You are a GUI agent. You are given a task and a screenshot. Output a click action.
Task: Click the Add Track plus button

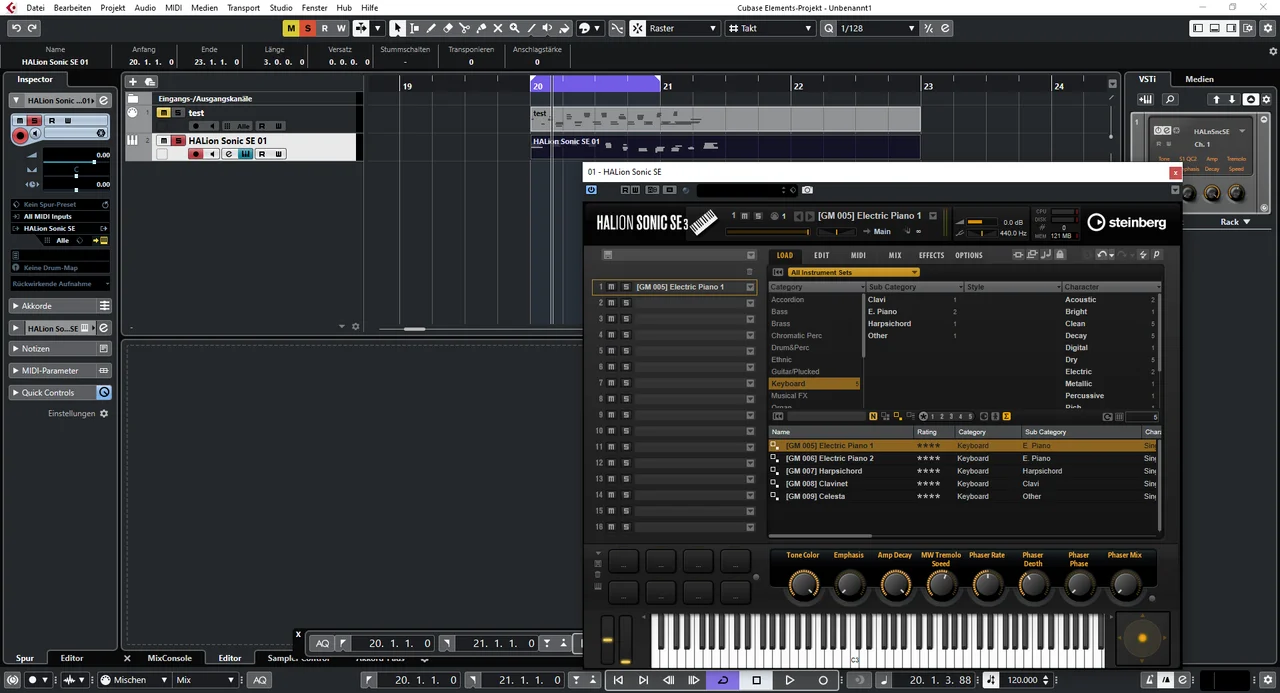click(x=133, y=81)
